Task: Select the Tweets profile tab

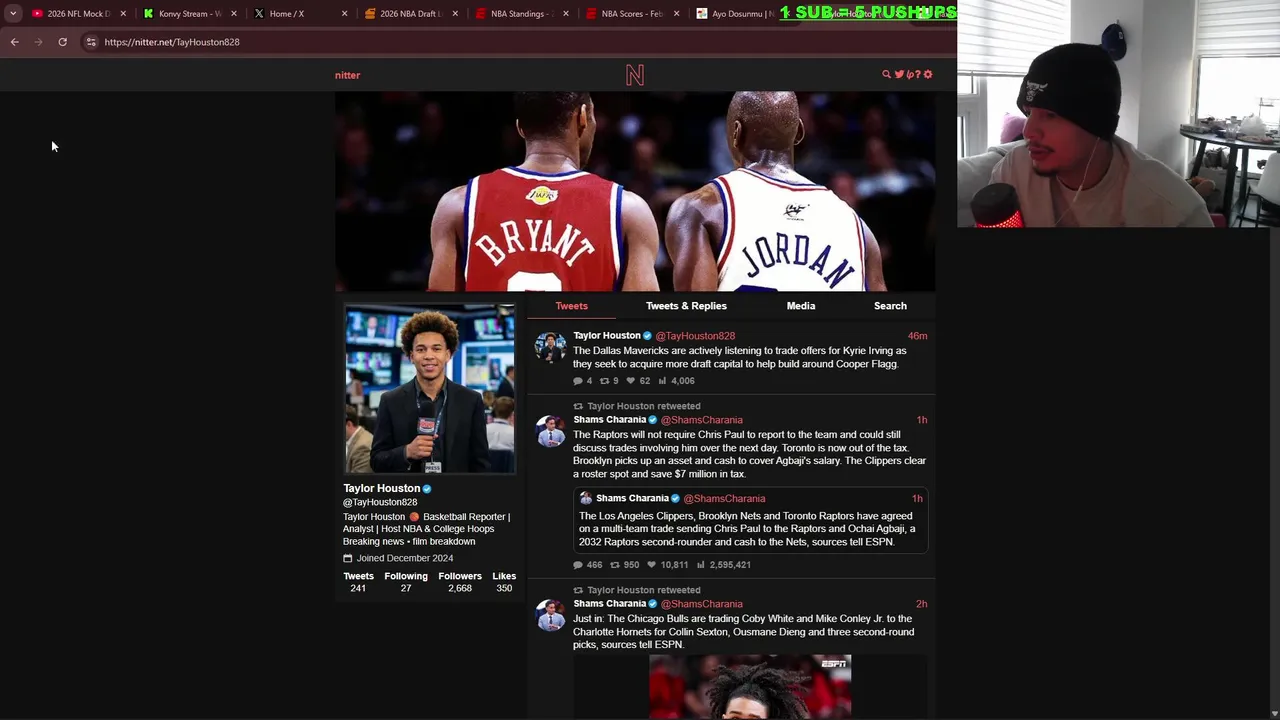Action: [572, 306]
